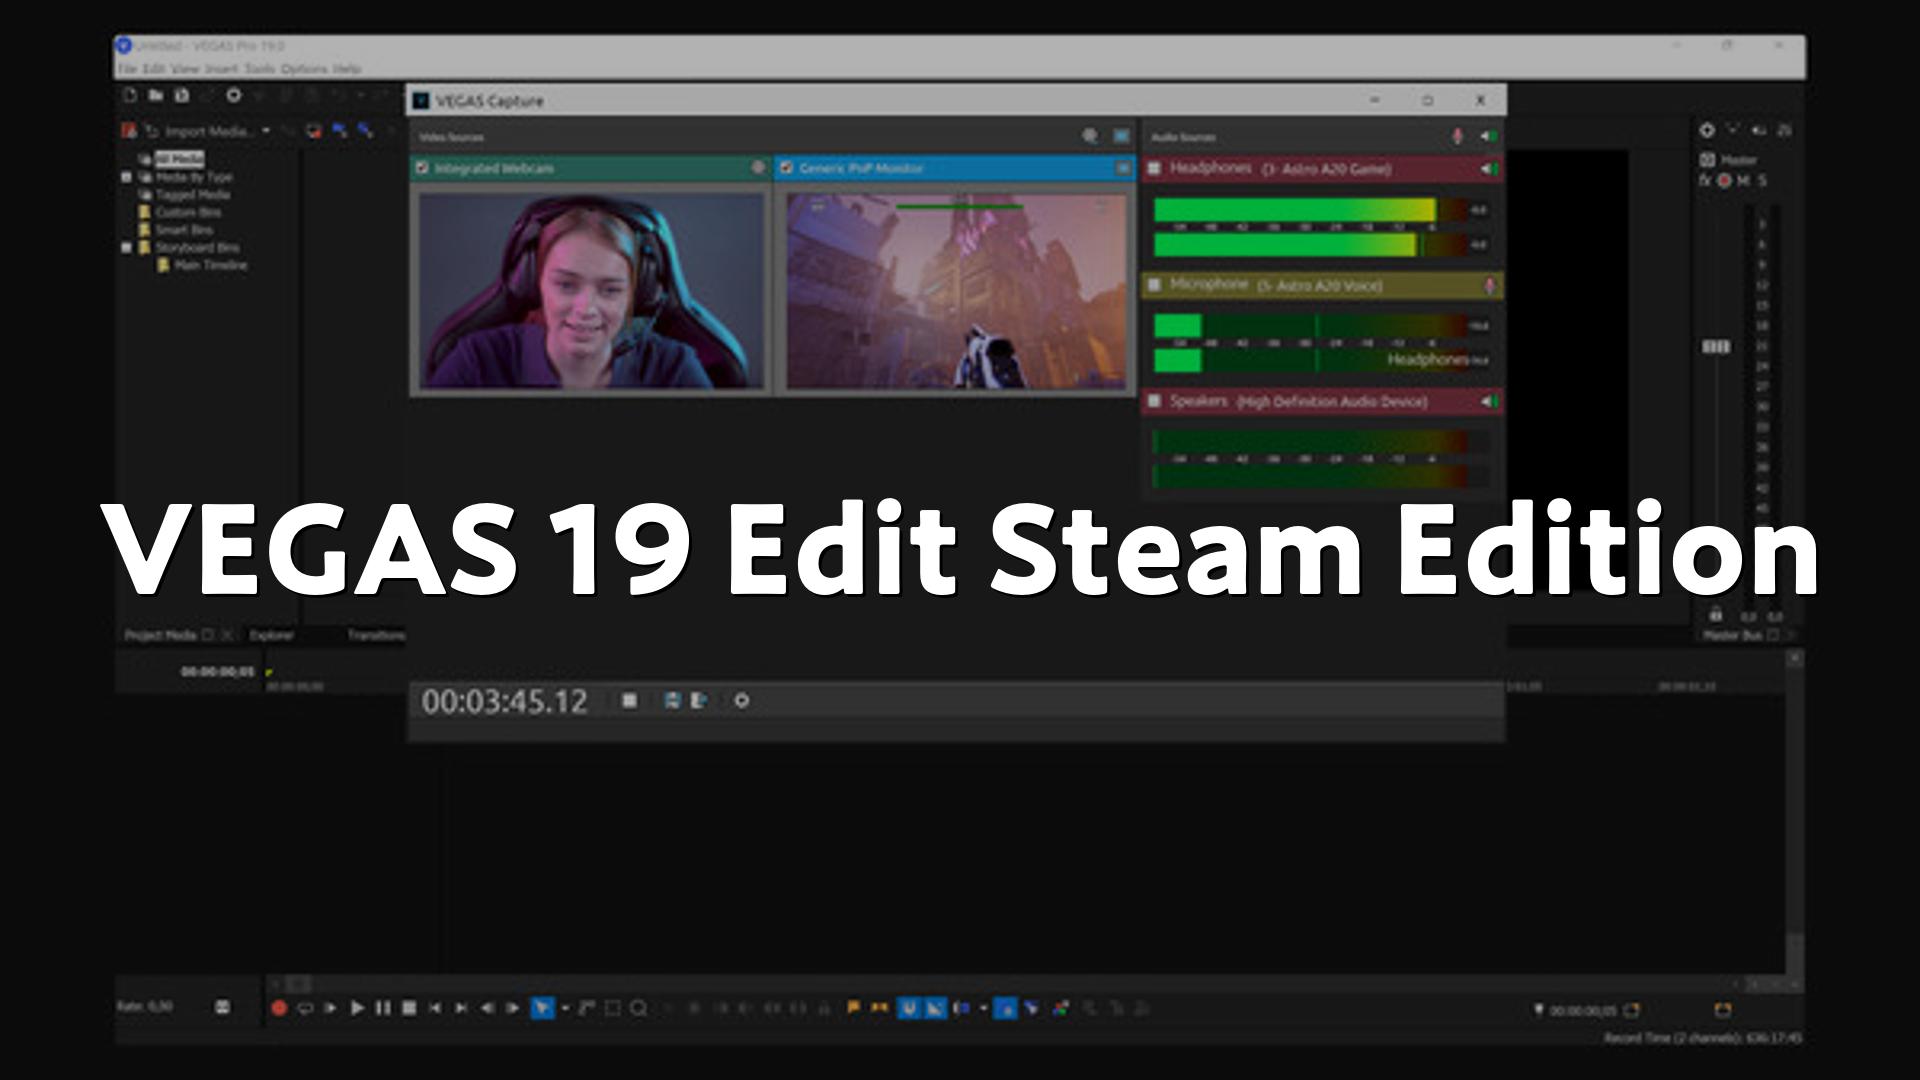Viewport: 1920px width, 1080px height.
Task: Click the Generic PnP Monitor options icon
Action: [1122, 168]
